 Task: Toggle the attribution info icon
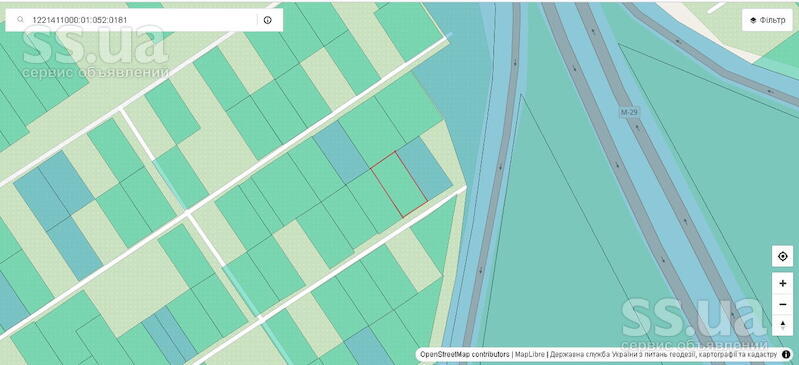click(x=786, y=354)
